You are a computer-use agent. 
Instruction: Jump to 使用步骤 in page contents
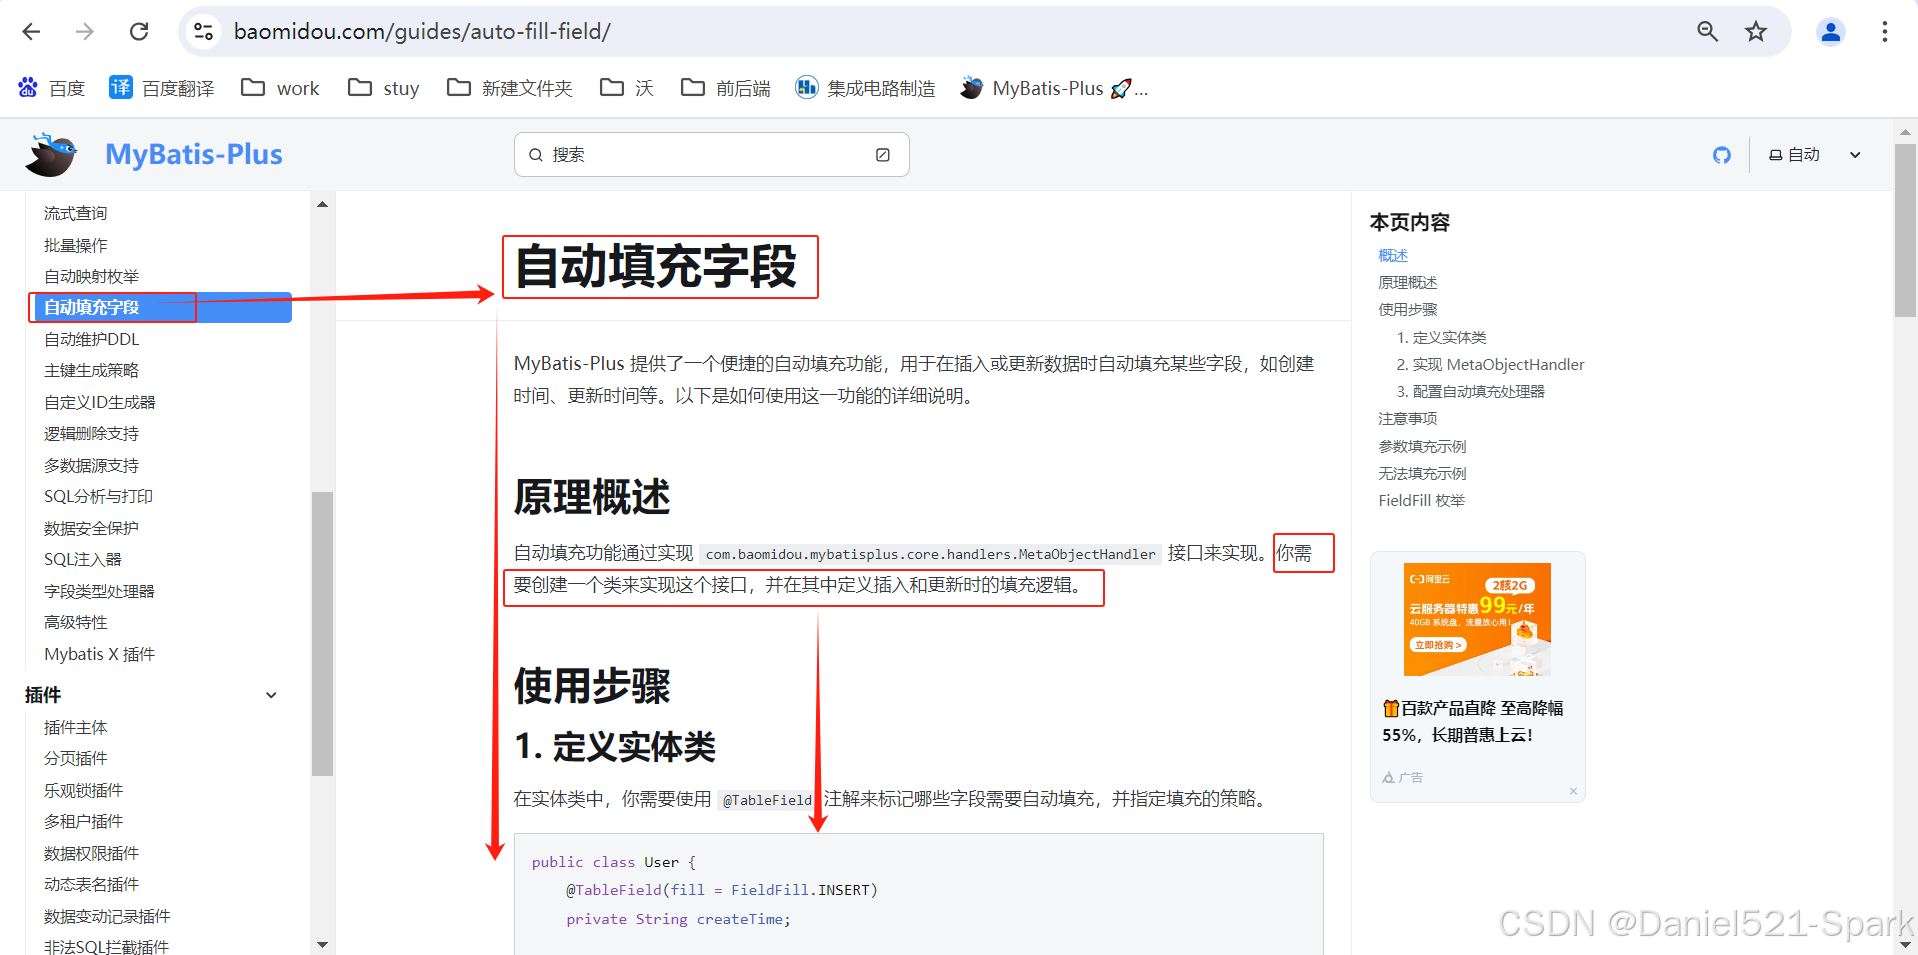1408,309
